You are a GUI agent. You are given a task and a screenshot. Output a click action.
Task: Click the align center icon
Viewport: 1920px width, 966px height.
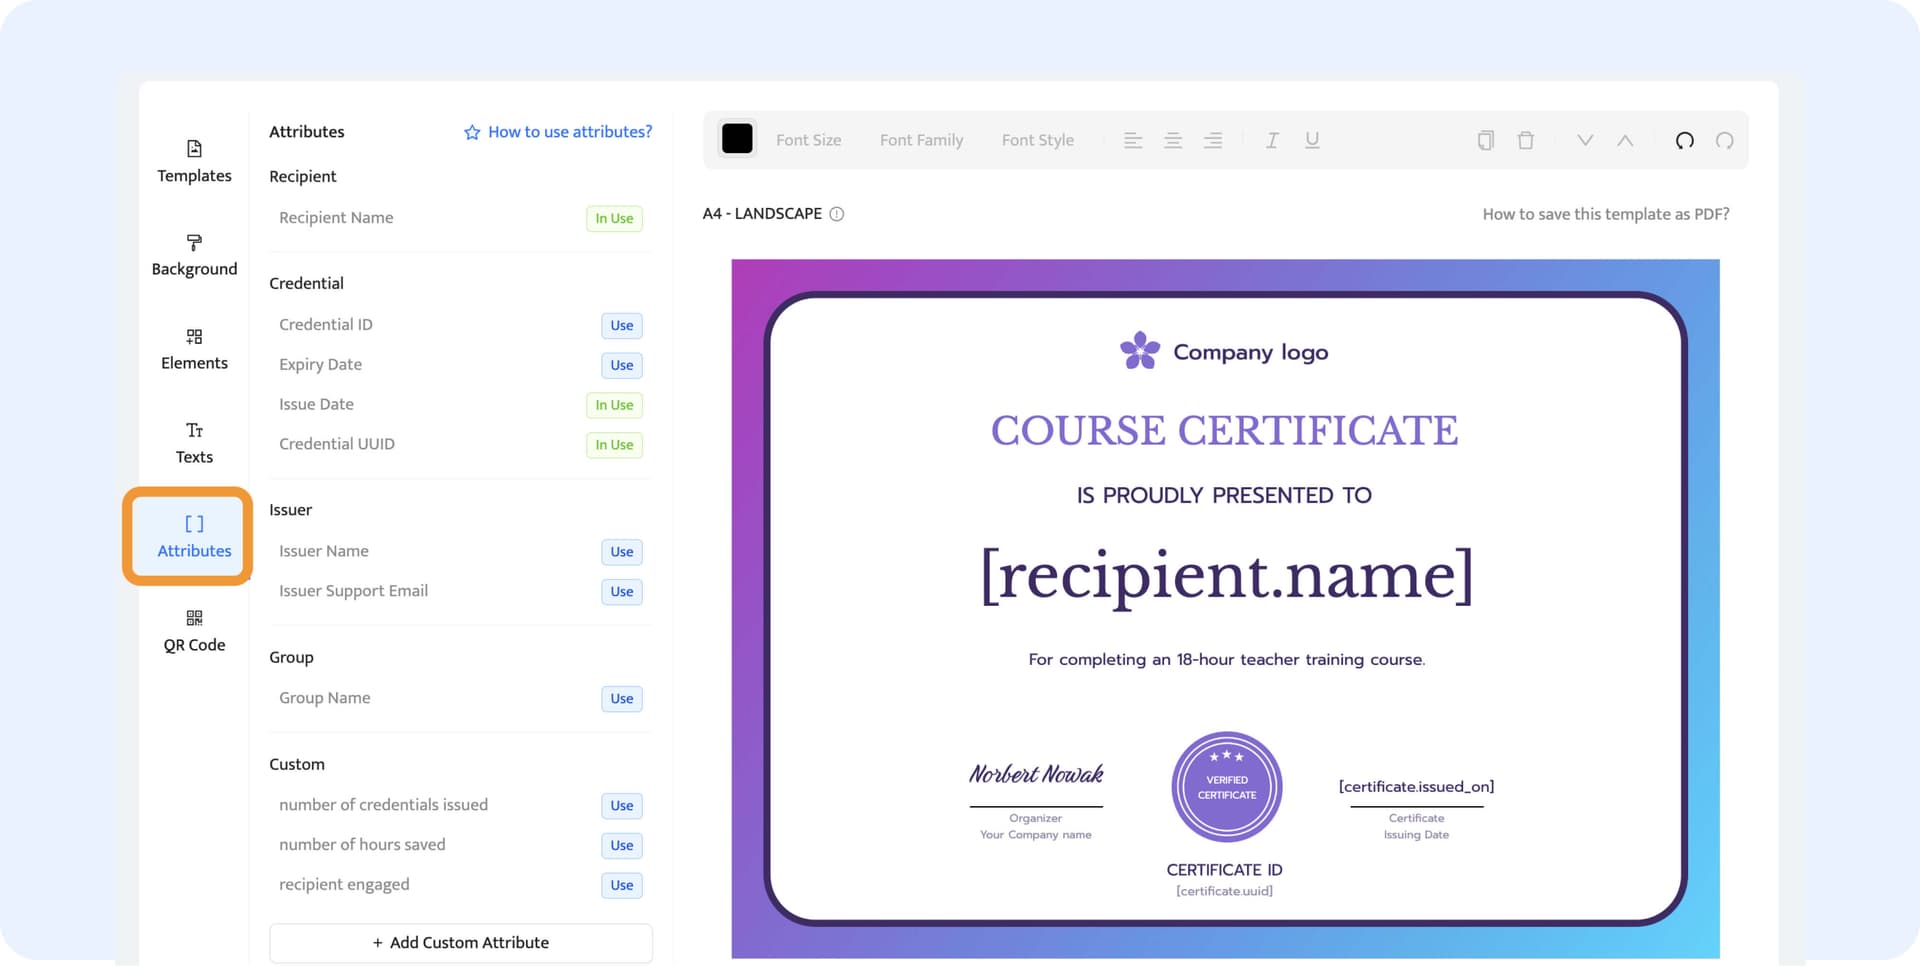coord(1172,141)
